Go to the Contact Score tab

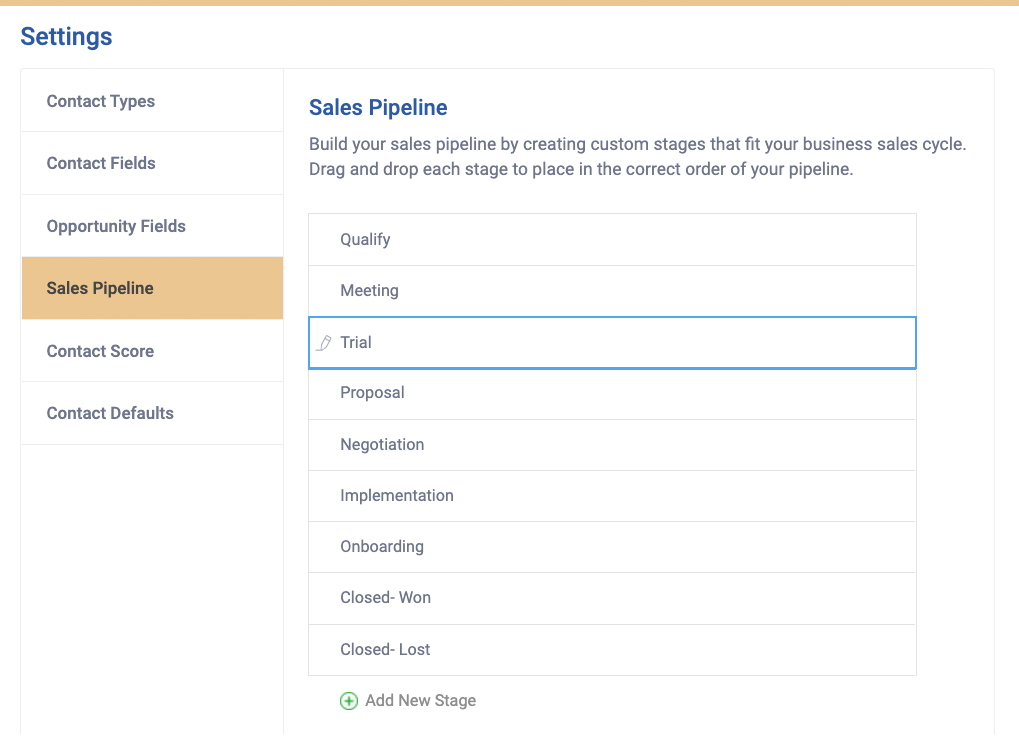tap(153, 351)
